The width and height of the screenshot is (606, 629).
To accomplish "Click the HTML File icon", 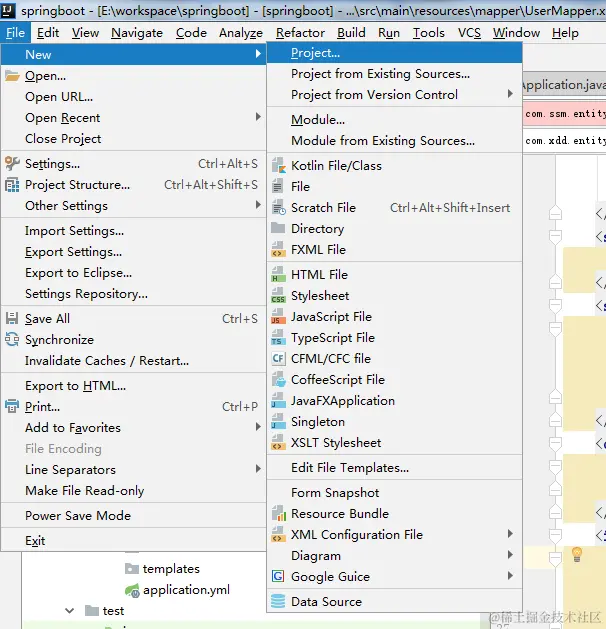I will point(278,274).
